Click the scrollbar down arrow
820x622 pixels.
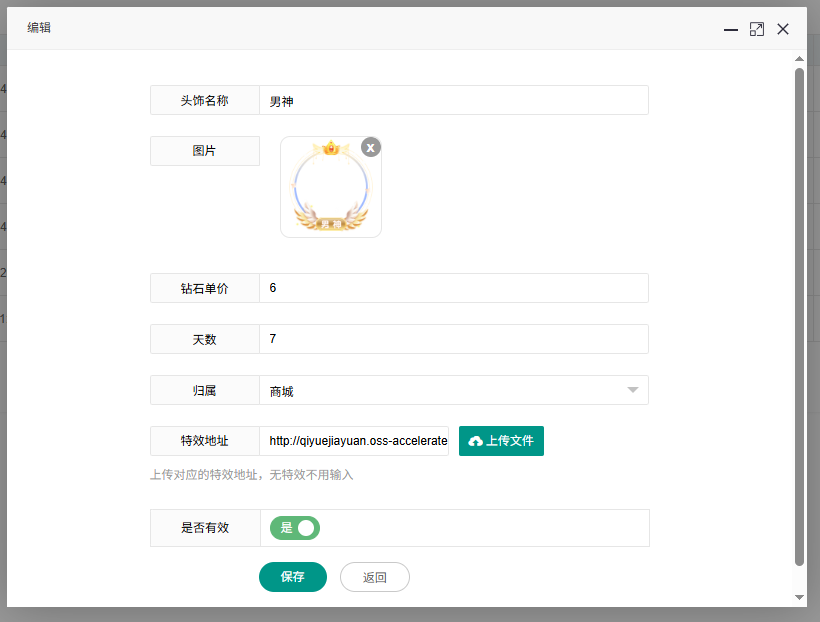pos(799,597)
